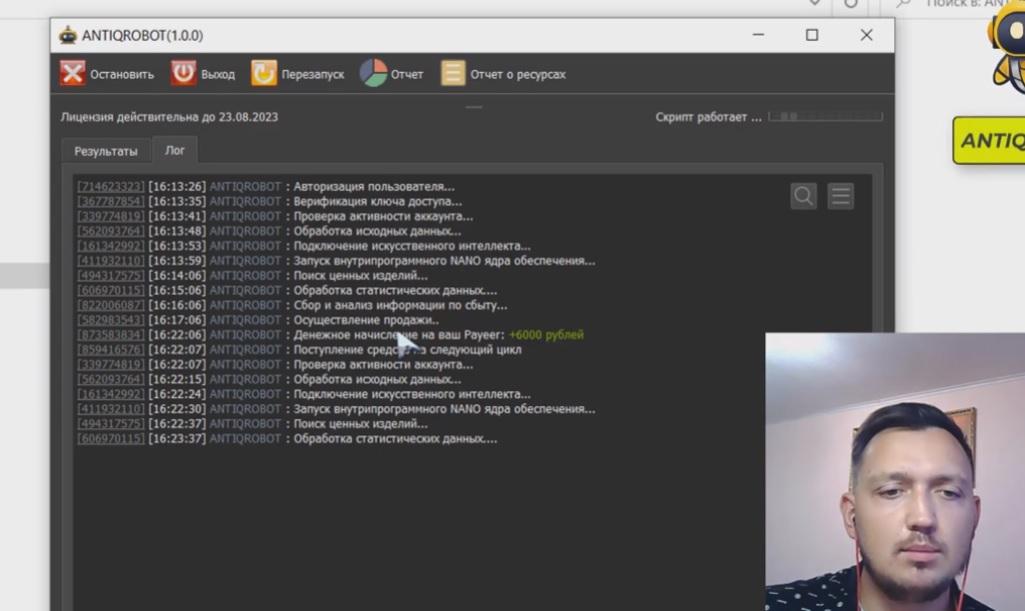The height and width of the screenshot is (611, 1025).
Task: Select the 'Осуществление продажи..' log message
Action: 366,320
